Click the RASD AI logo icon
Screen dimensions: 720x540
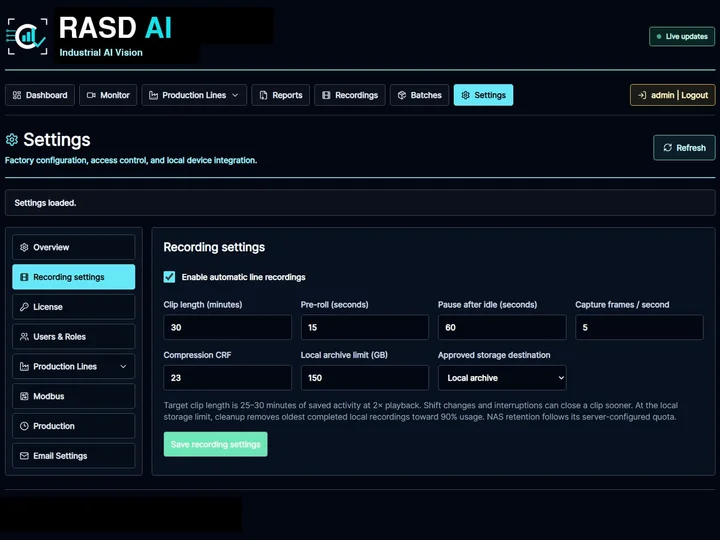tap(27, 37)
